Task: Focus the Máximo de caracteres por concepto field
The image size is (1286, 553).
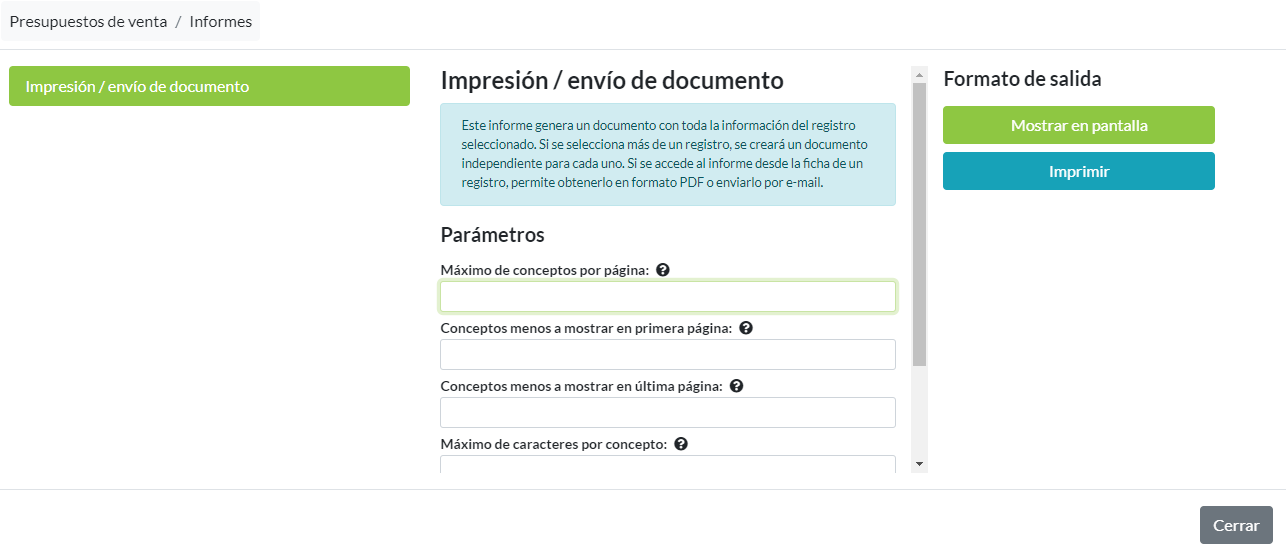Action: (667, 463)
